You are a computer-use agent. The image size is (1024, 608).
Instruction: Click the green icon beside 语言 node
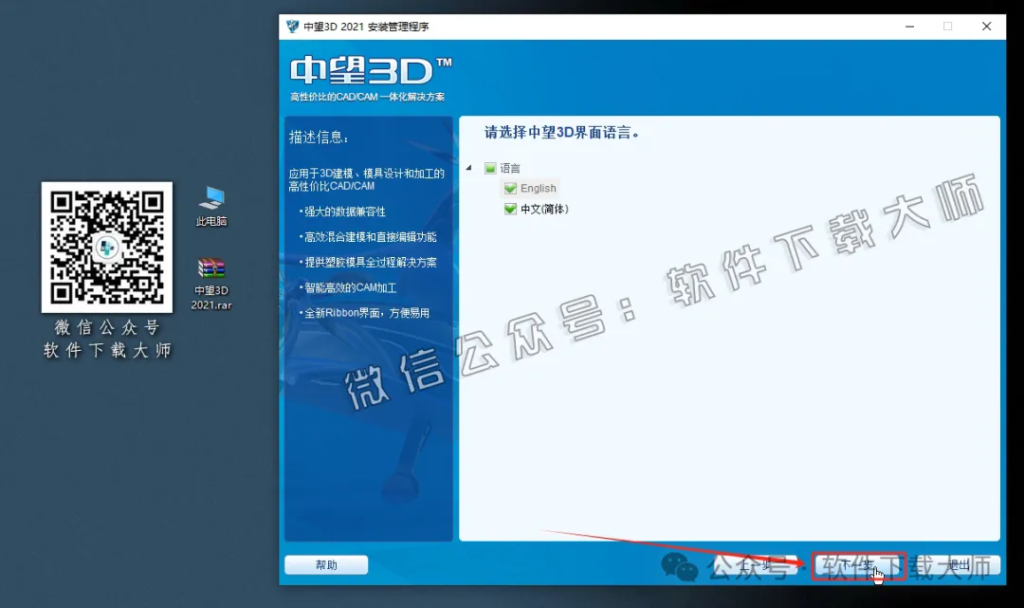489,168
